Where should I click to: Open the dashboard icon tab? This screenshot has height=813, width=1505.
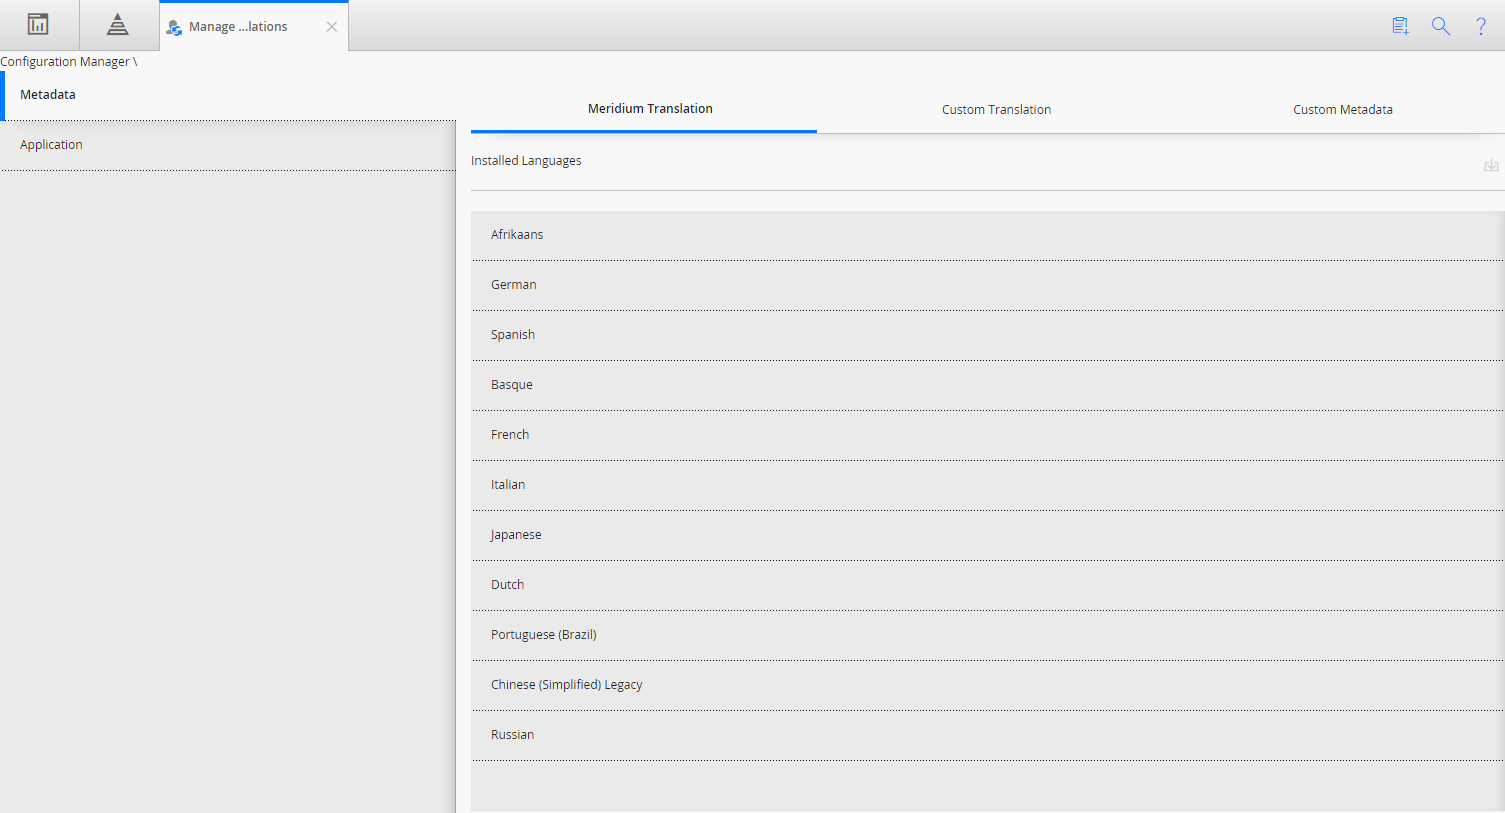[x=38, y=25]
